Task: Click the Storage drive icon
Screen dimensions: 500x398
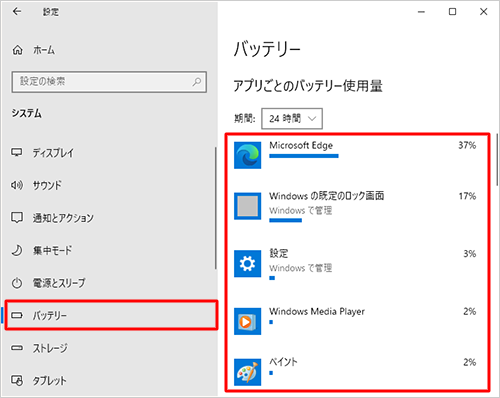Action: pyautogui.click(x=17, y=348)
